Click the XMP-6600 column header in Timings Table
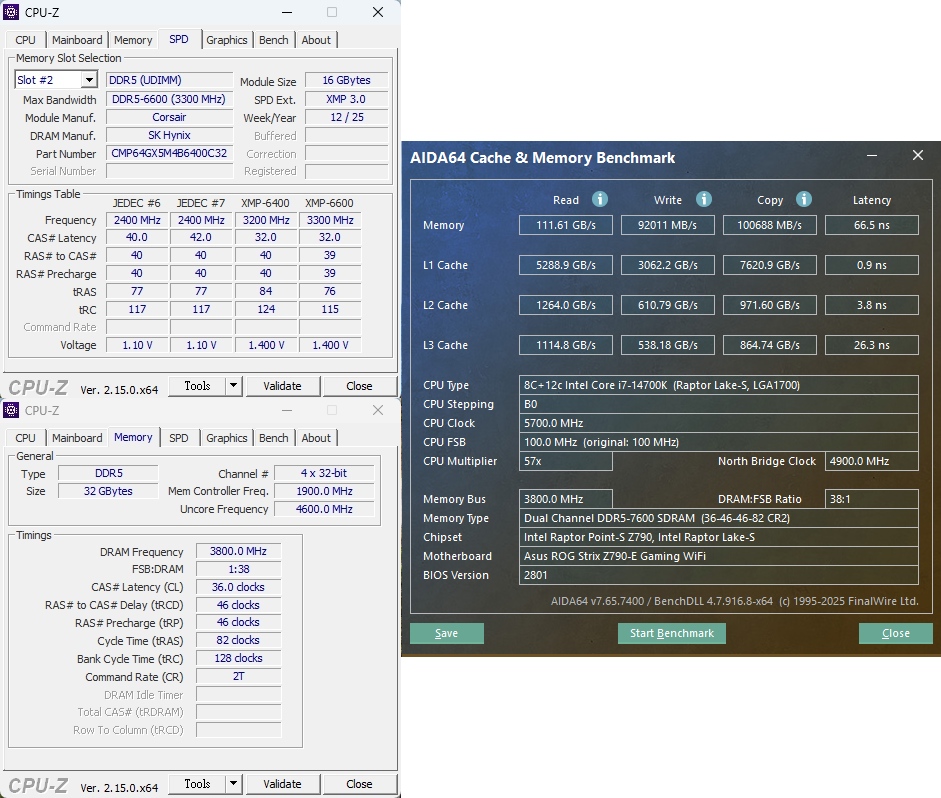This screenshot has height=798, width=941. pyautogui.click(x=329, y=203)
